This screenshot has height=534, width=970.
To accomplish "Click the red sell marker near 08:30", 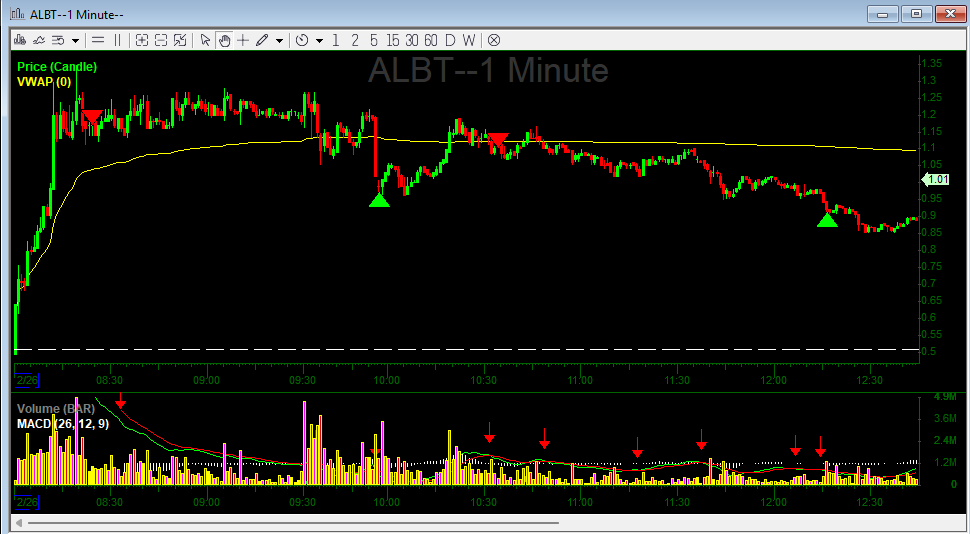I will [92, 116].
